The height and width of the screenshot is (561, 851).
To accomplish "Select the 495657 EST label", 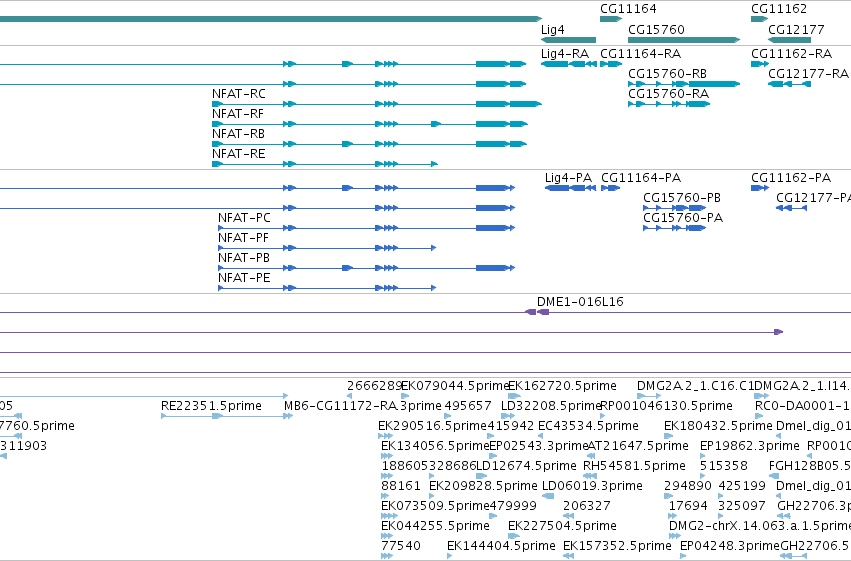I will (468, 406).
